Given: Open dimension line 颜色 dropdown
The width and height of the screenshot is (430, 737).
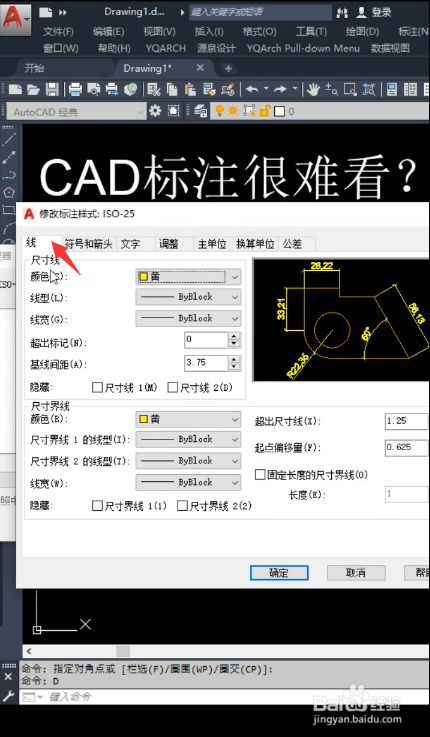Looking at the screenshot, I should (x=188, y=277).
